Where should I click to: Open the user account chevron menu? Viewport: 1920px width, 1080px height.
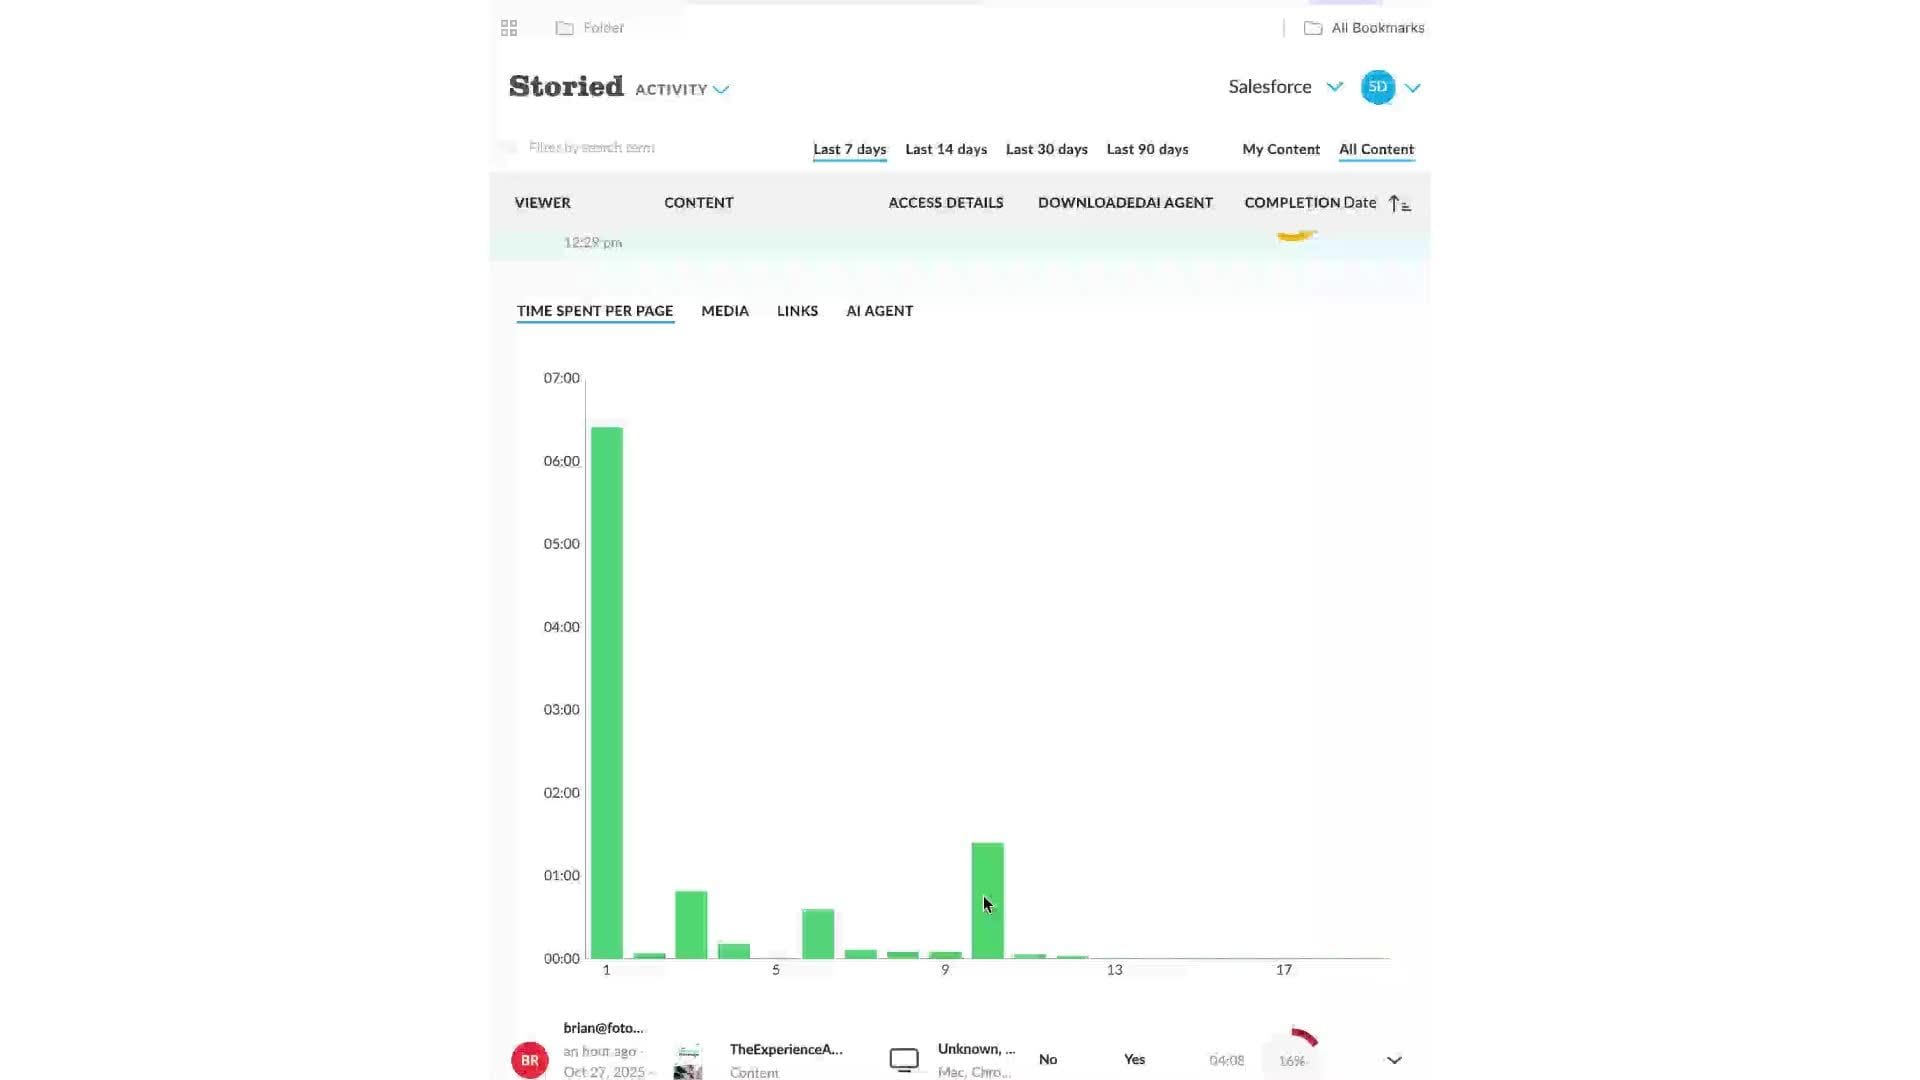click(x=1413, y=88)
